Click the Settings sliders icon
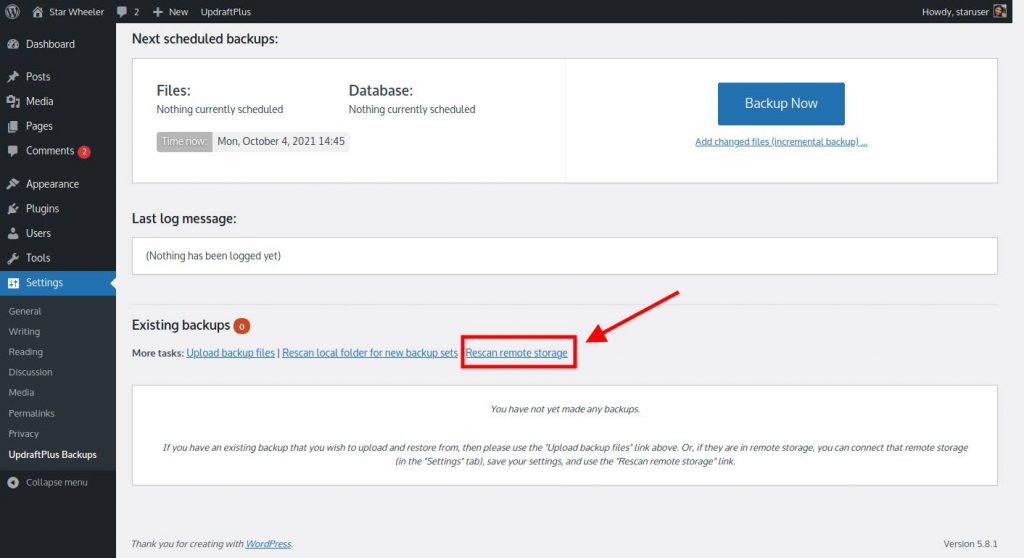 [13, 283]
